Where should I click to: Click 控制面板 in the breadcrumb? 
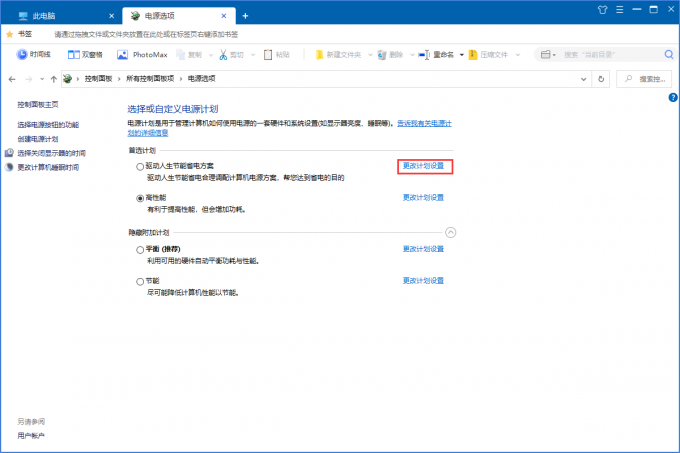point(98,78)
